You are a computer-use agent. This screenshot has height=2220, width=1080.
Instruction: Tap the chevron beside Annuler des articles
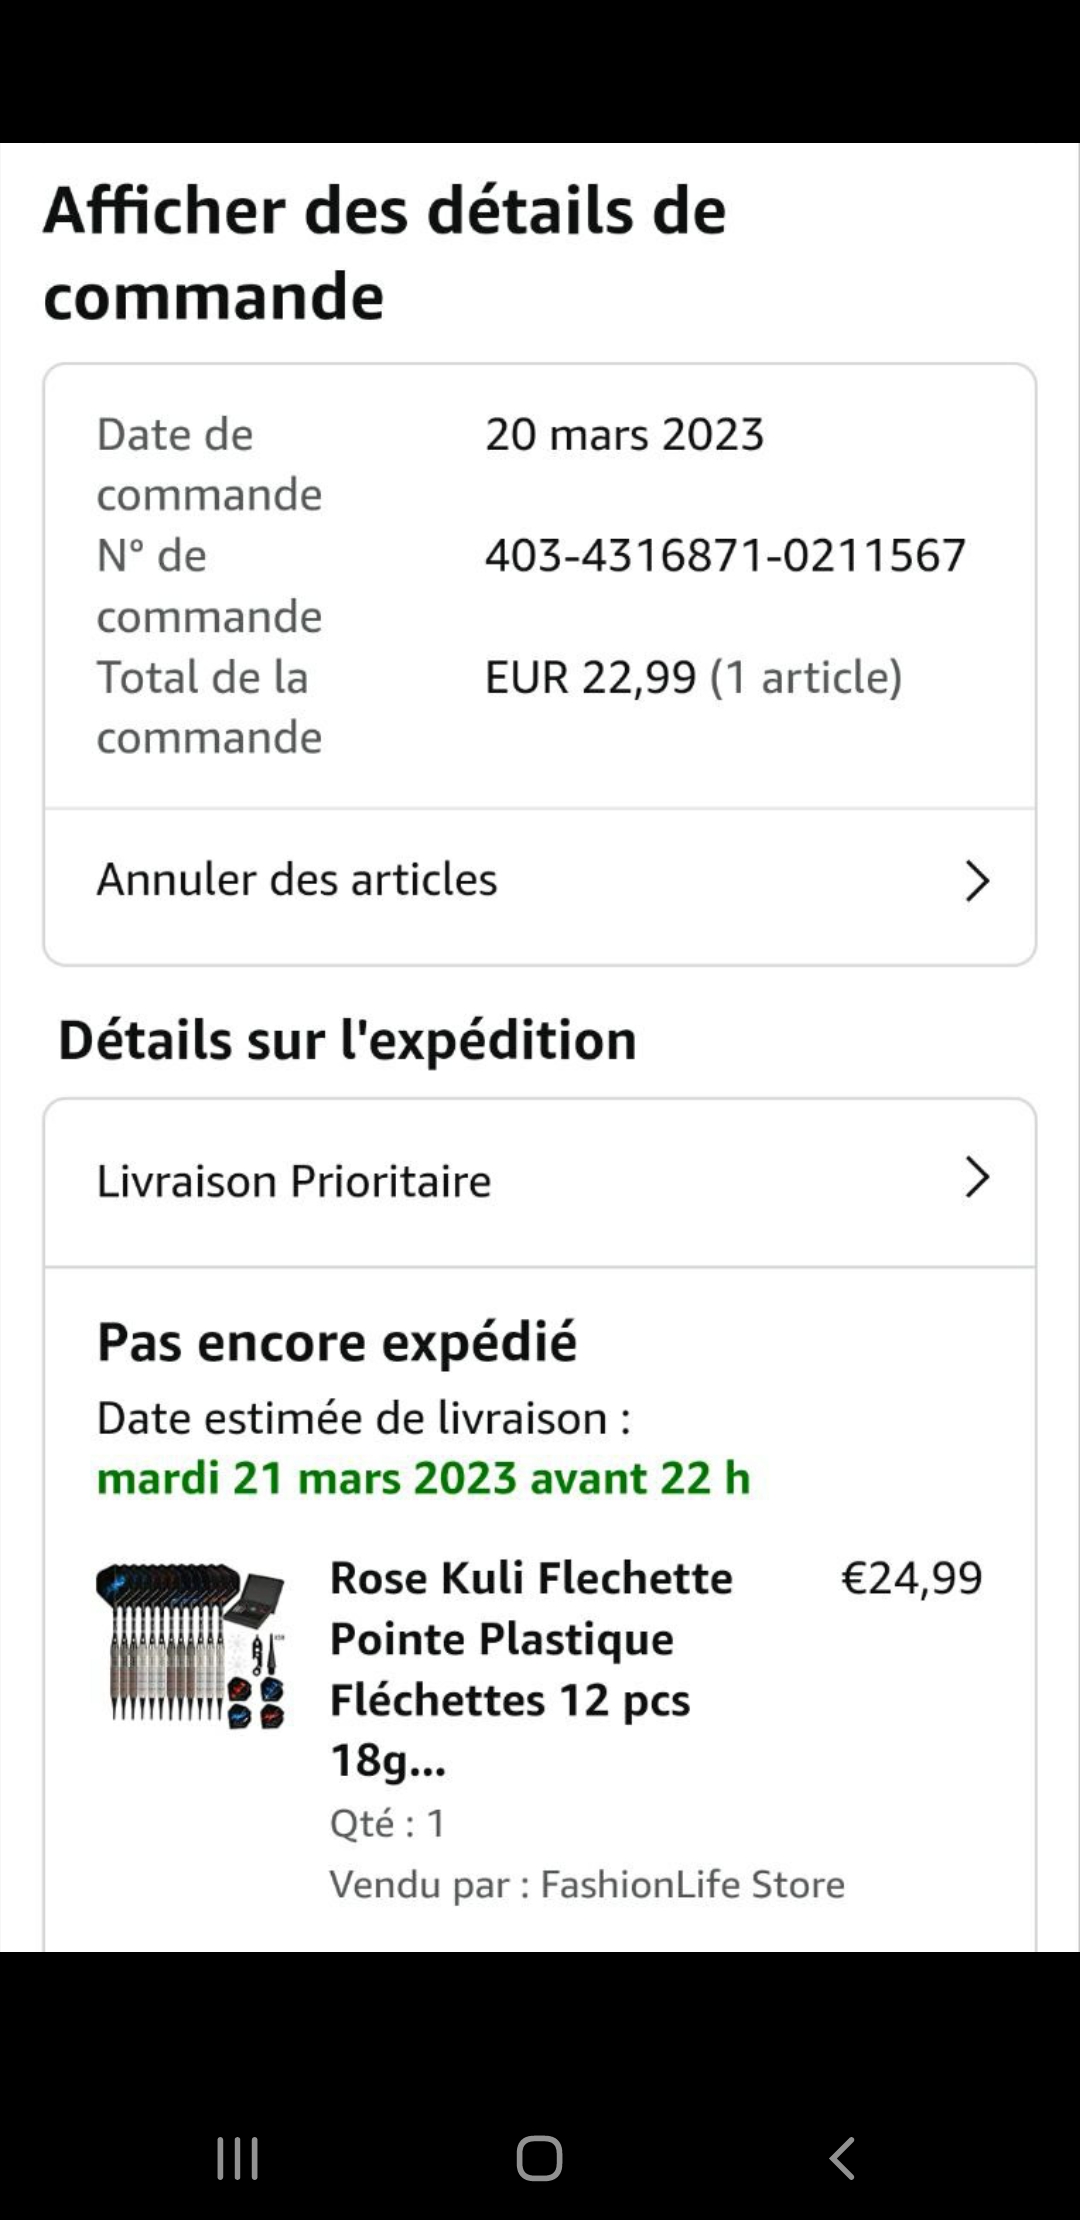(x=977, y=881)
